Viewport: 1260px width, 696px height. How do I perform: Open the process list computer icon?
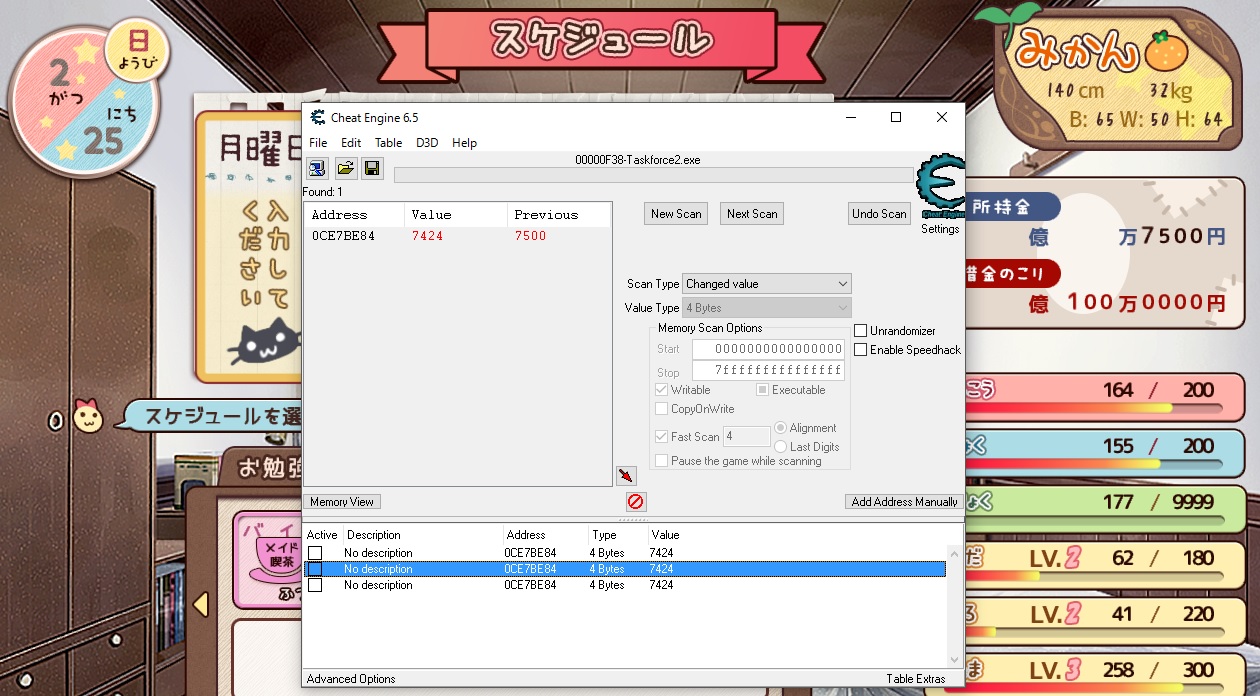pyautogui.click(x=317, y=168)
